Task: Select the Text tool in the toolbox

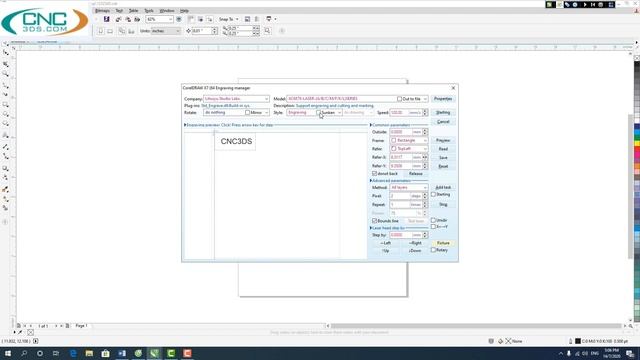Action: tap(6, 135)
